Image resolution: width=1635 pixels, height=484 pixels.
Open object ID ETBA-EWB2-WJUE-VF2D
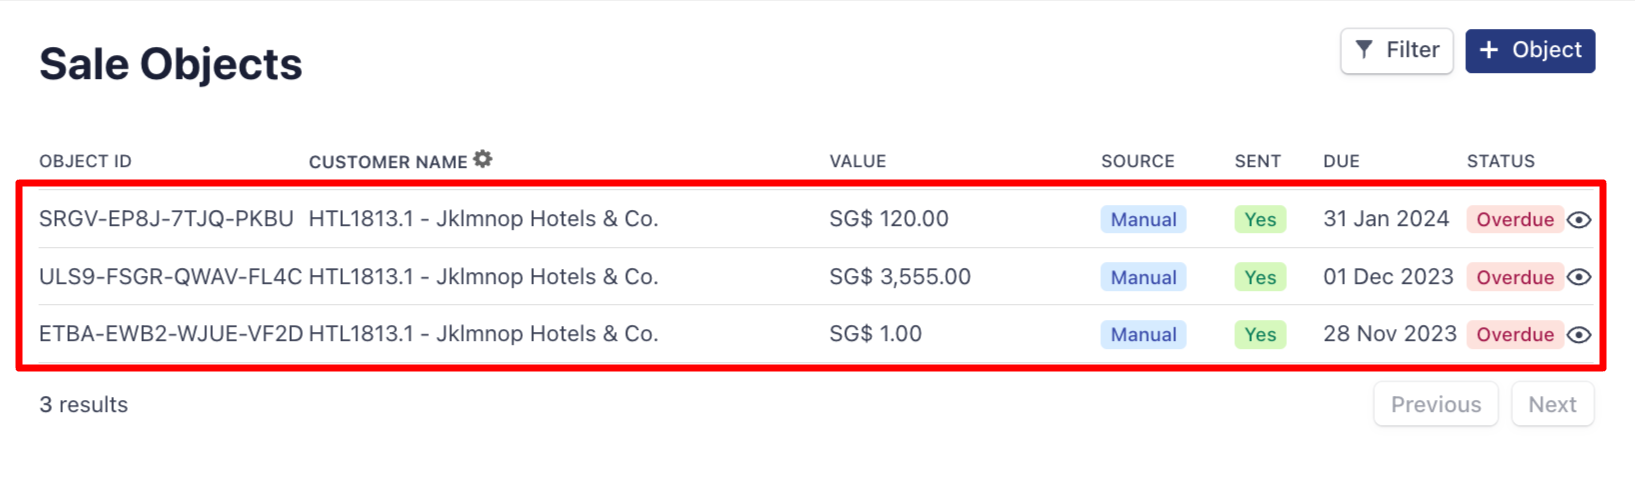click(170, 334)
